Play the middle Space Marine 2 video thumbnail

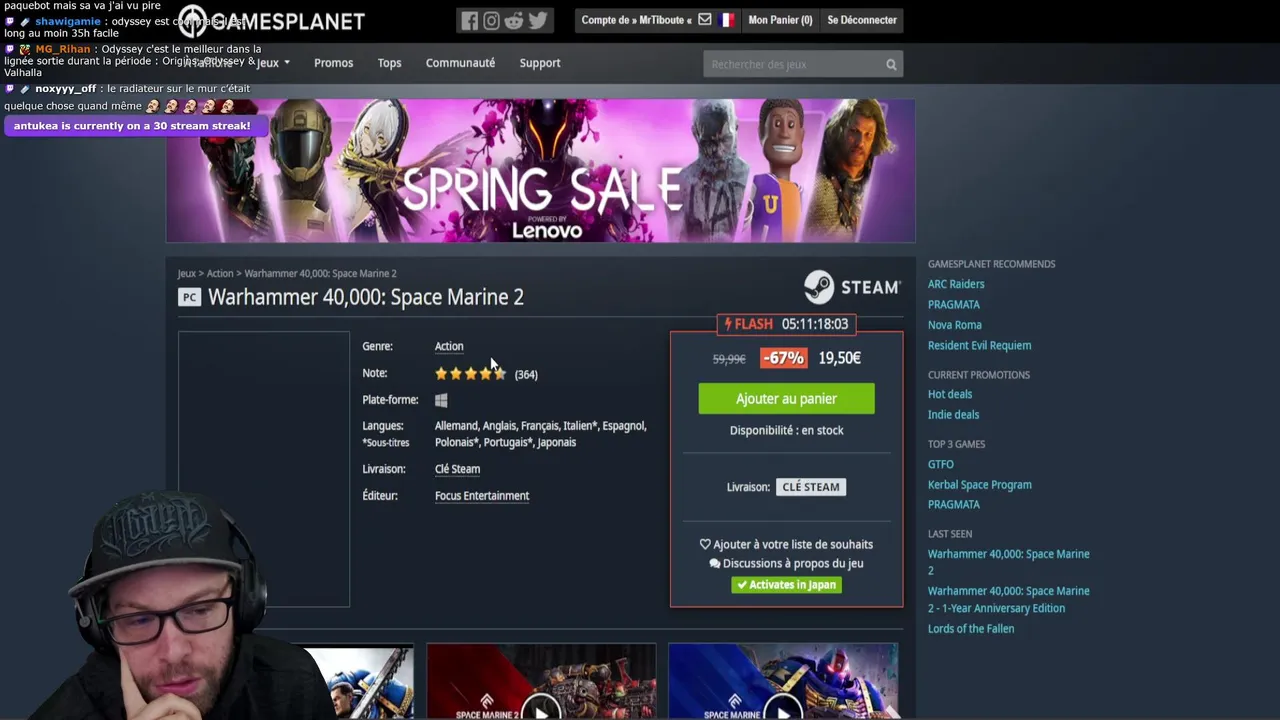(541, 681)
